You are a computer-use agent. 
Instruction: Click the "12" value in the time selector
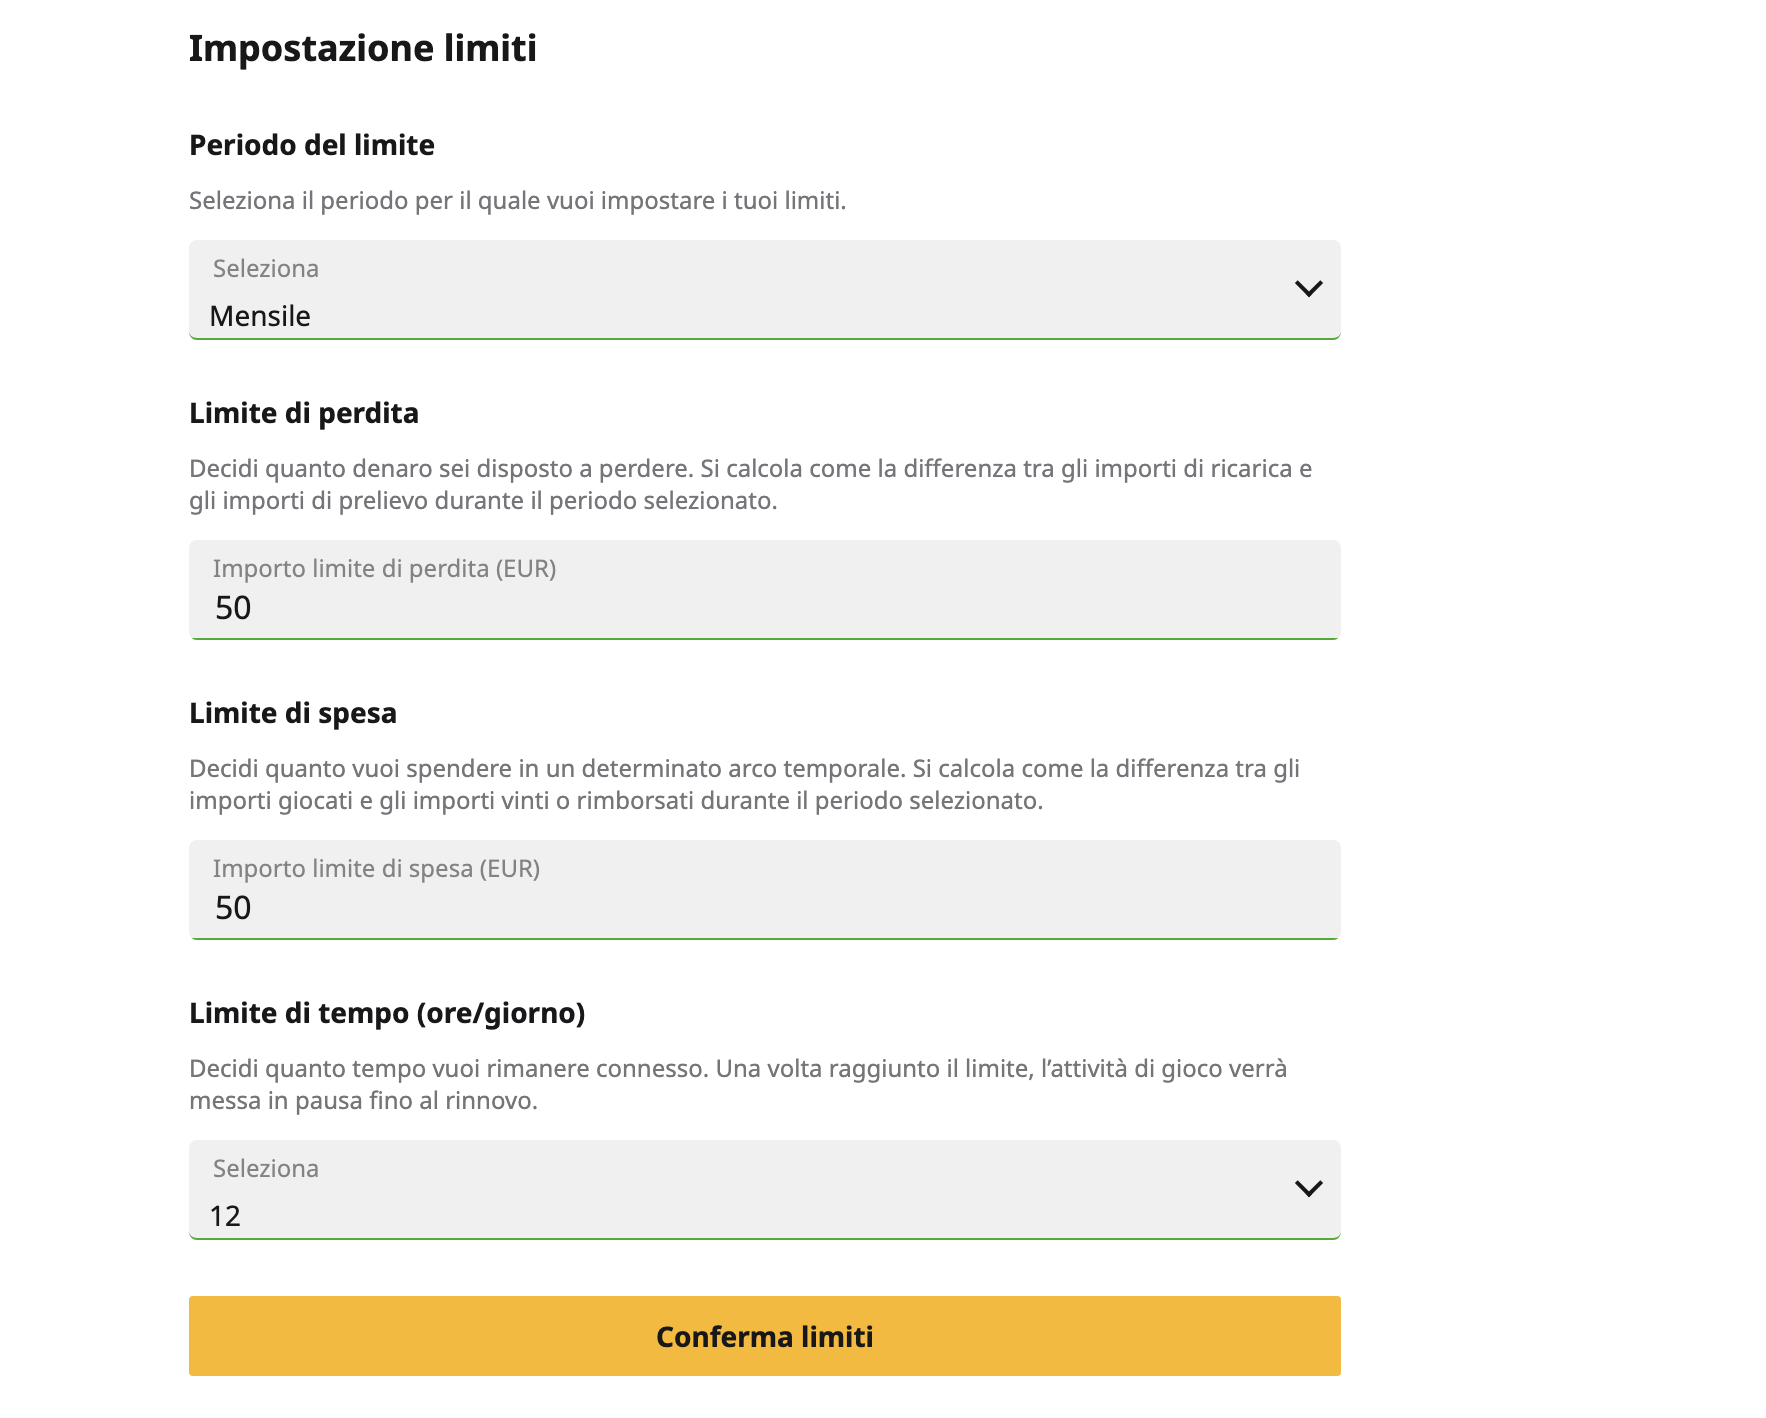click(x=225, y=1216)
